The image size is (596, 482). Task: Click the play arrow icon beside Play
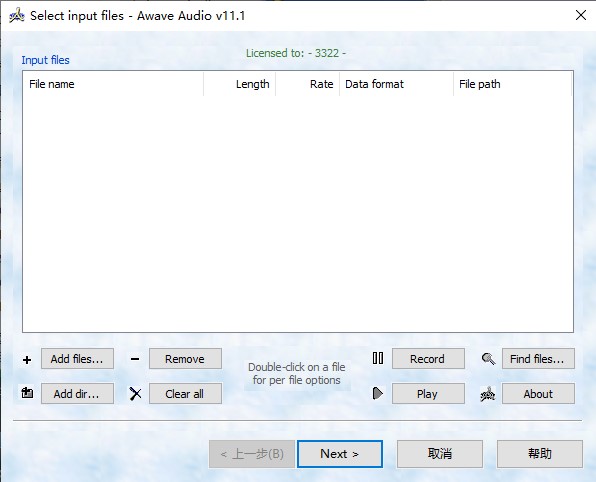(377, 393)
